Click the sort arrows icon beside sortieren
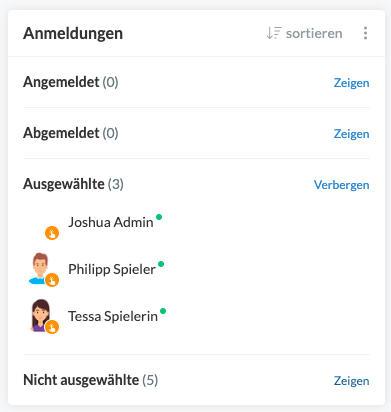 tap(274, 33)
